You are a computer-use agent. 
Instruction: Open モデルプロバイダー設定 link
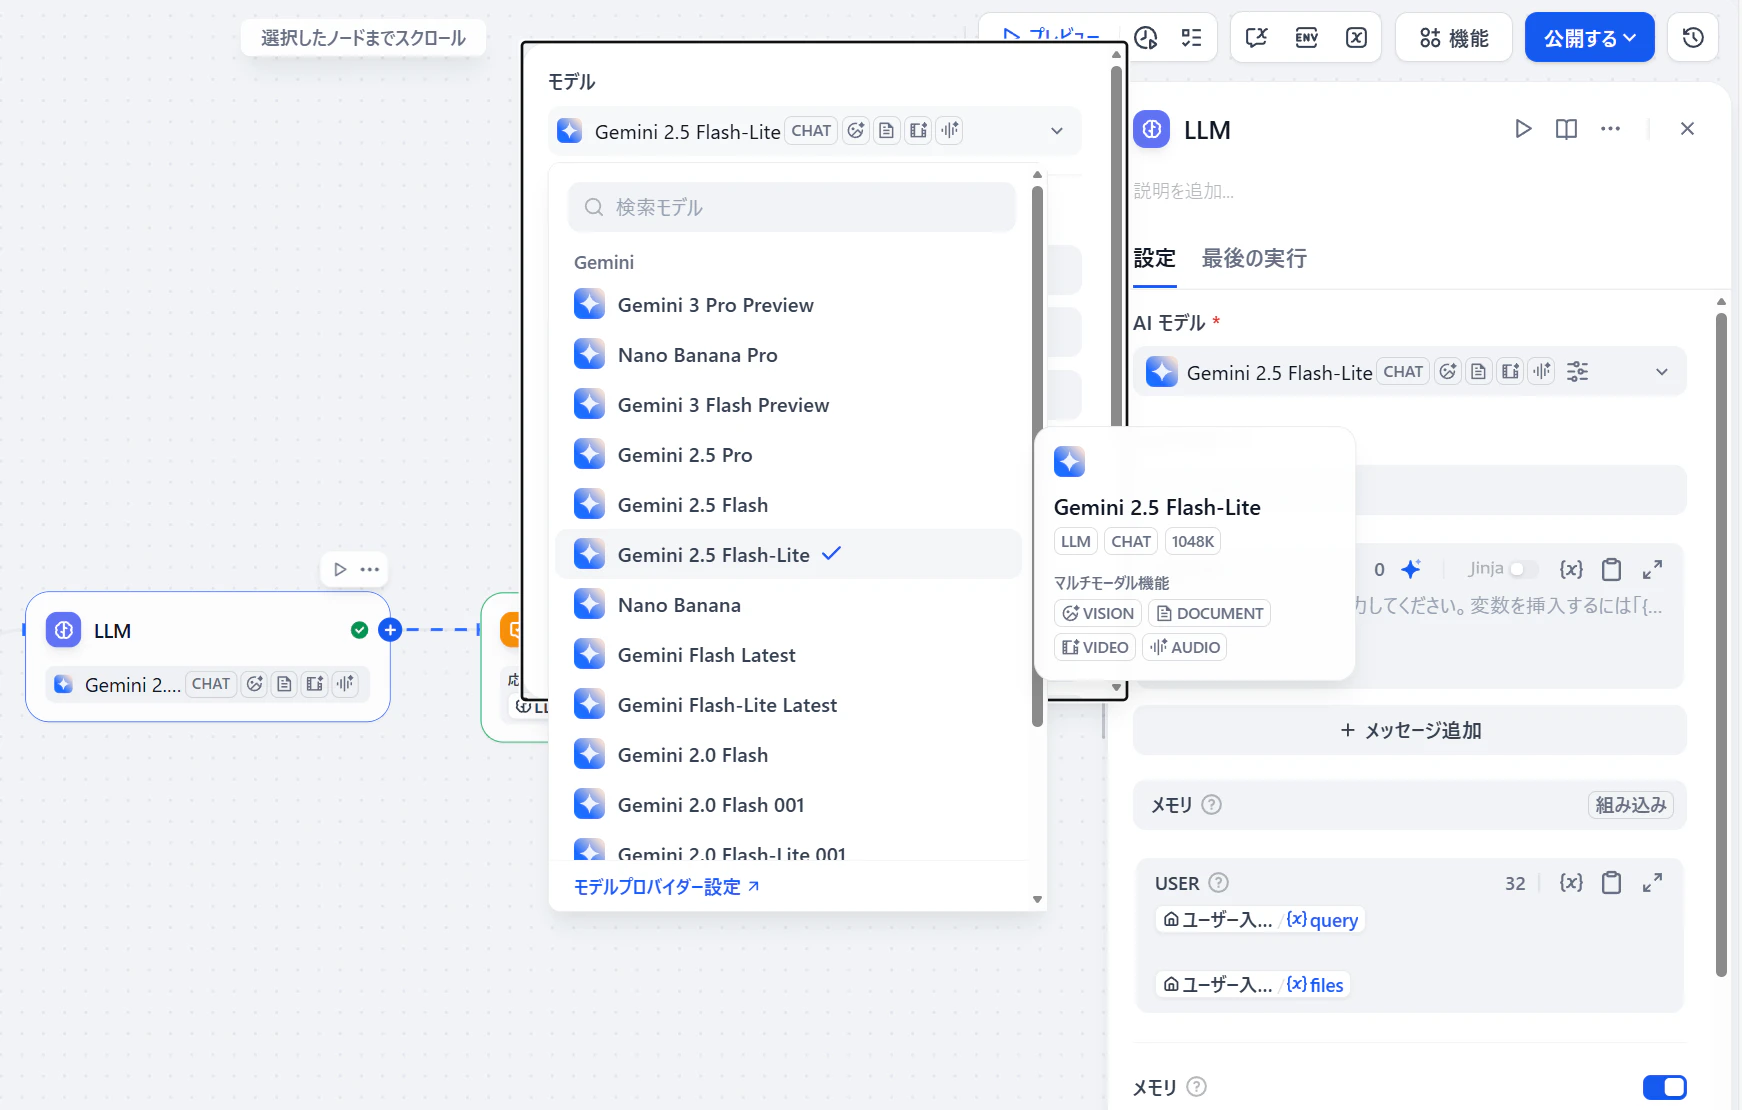[667, 887]
